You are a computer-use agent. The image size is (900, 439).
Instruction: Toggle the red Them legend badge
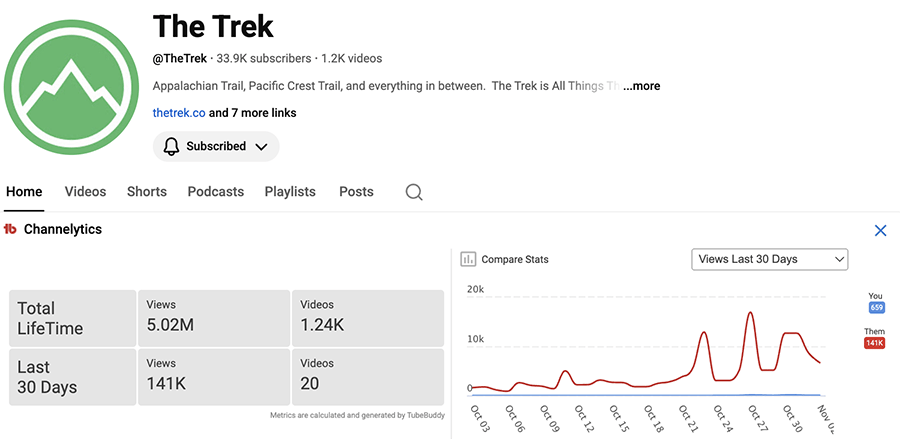click(x=875, y=343)
